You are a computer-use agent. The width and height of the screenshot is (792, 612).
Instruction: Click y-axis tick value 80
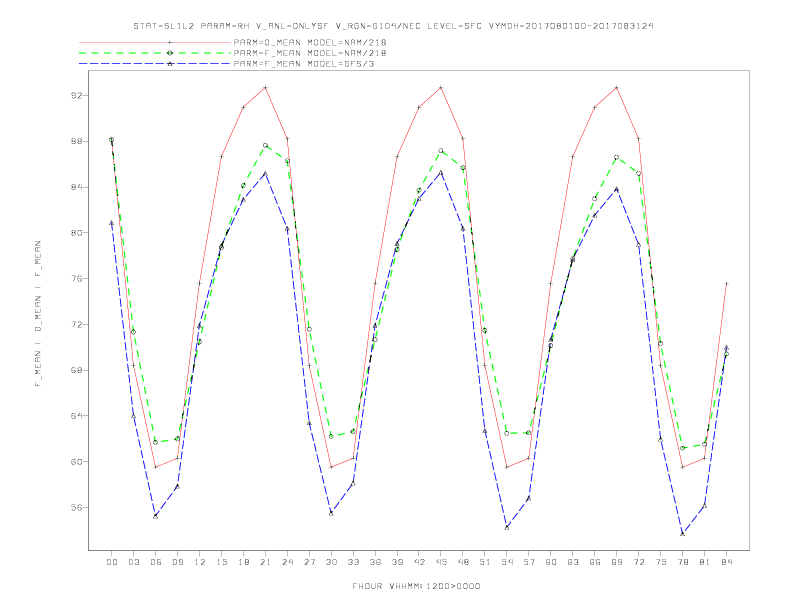(77, 233)
